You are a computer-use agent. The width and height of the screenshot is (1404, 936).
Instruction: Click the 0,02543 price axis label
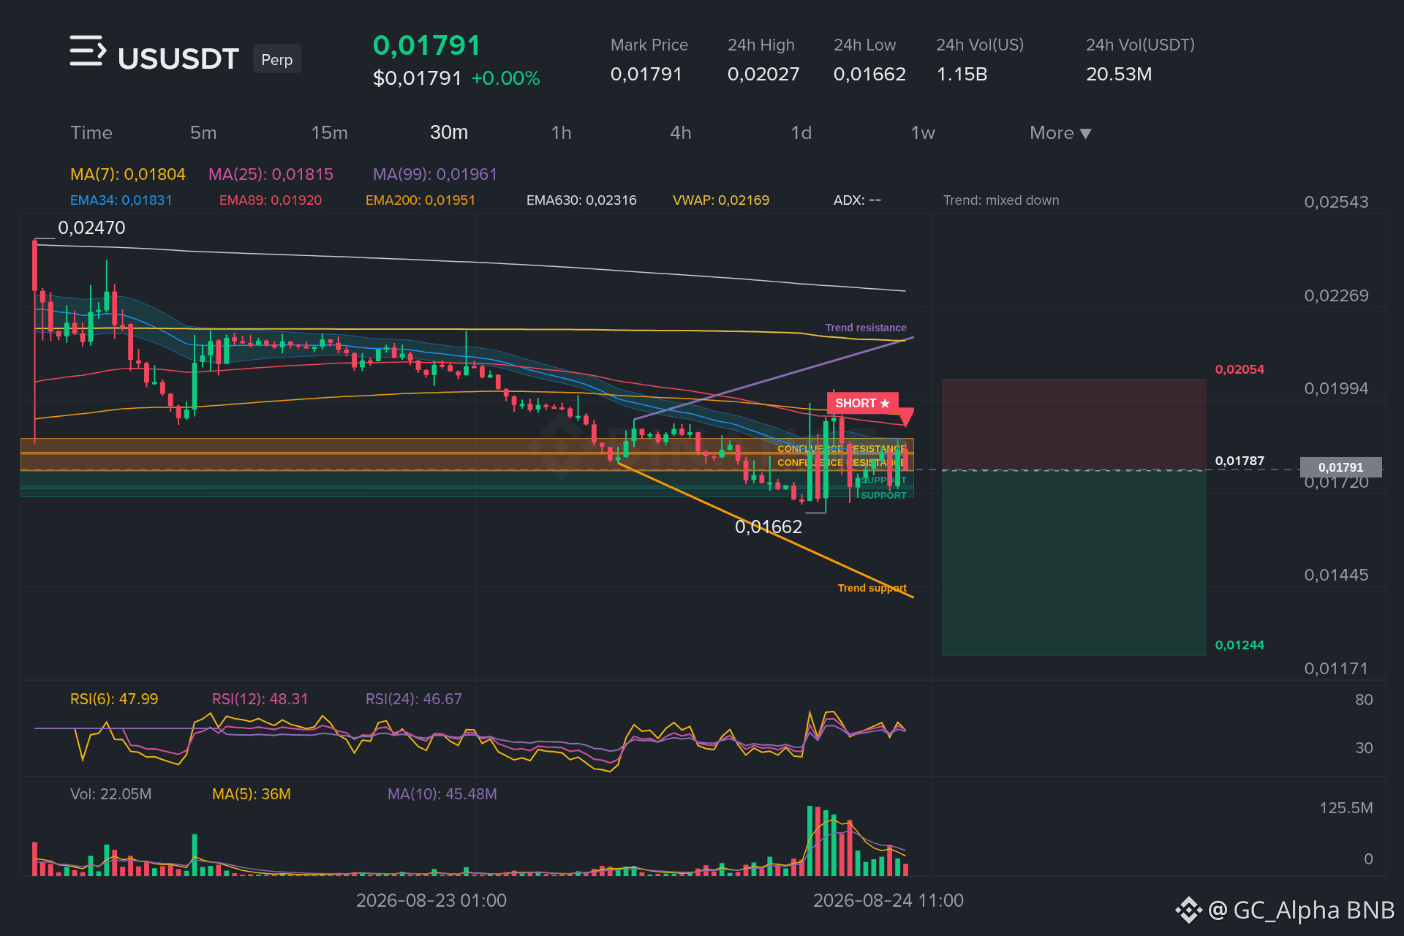1336,202
